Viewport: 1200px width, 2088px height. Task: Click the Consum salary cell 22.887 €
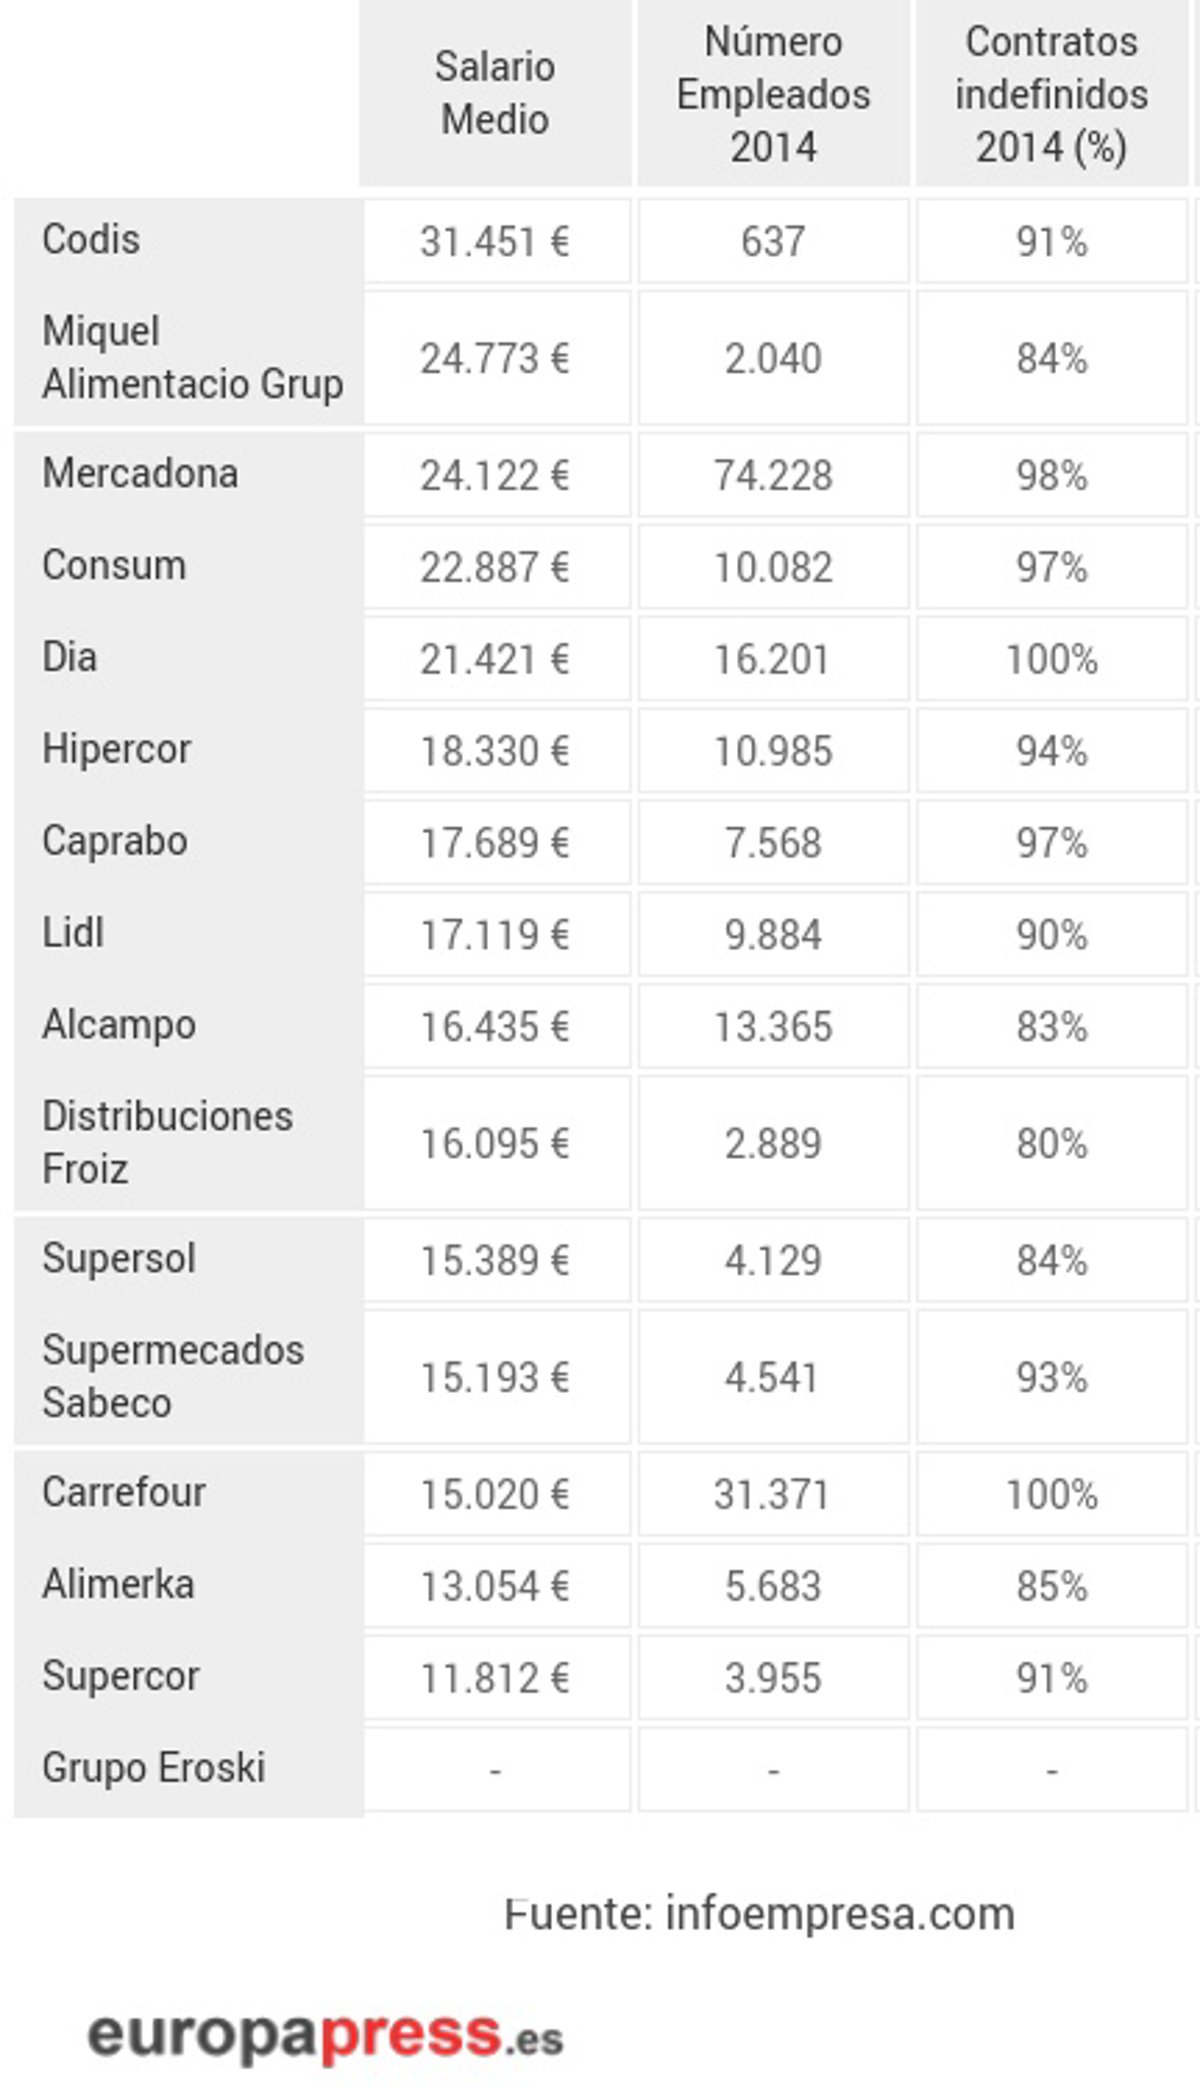[495, 568]
